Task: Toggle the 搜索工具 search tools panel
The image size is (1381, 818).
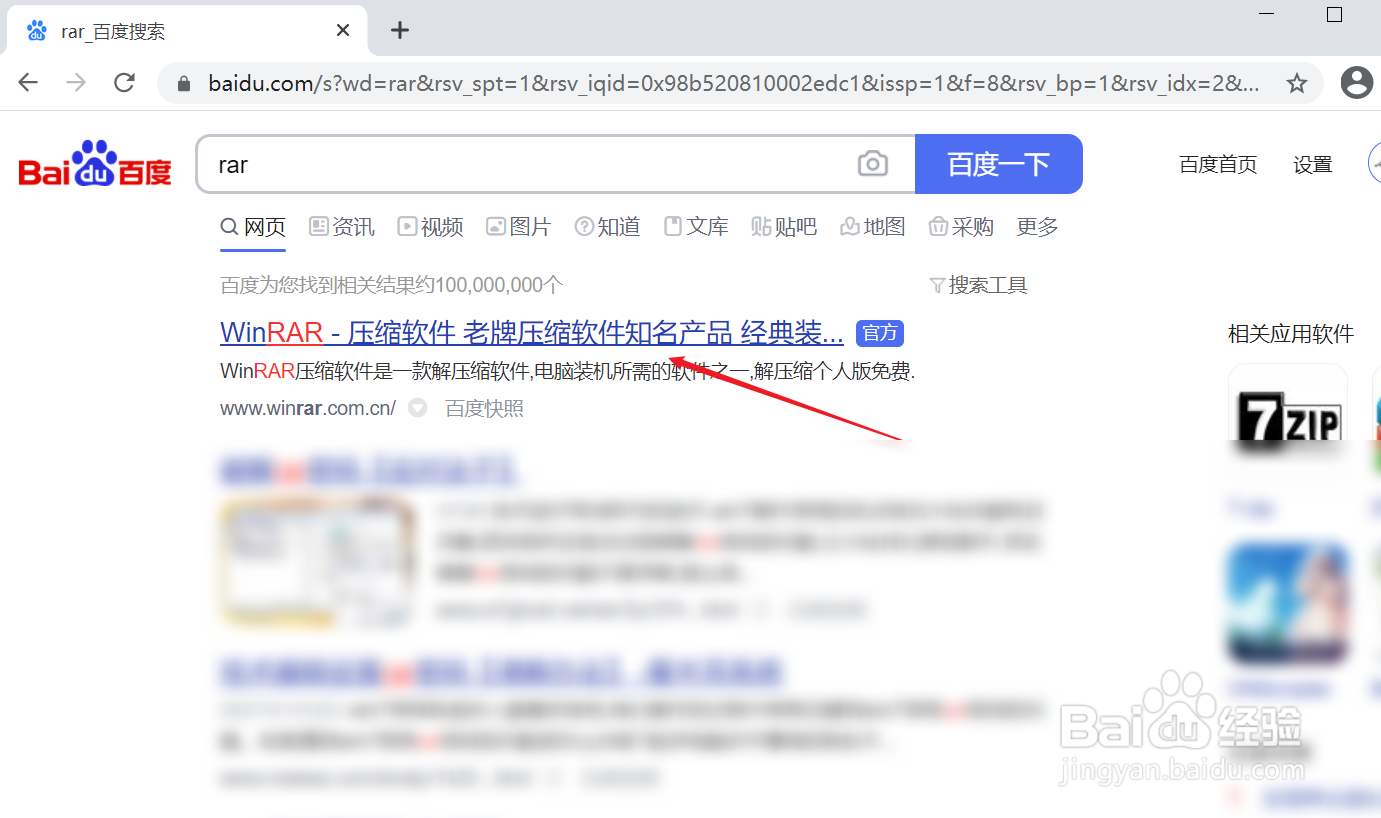Action: click(x=978, y=285)
